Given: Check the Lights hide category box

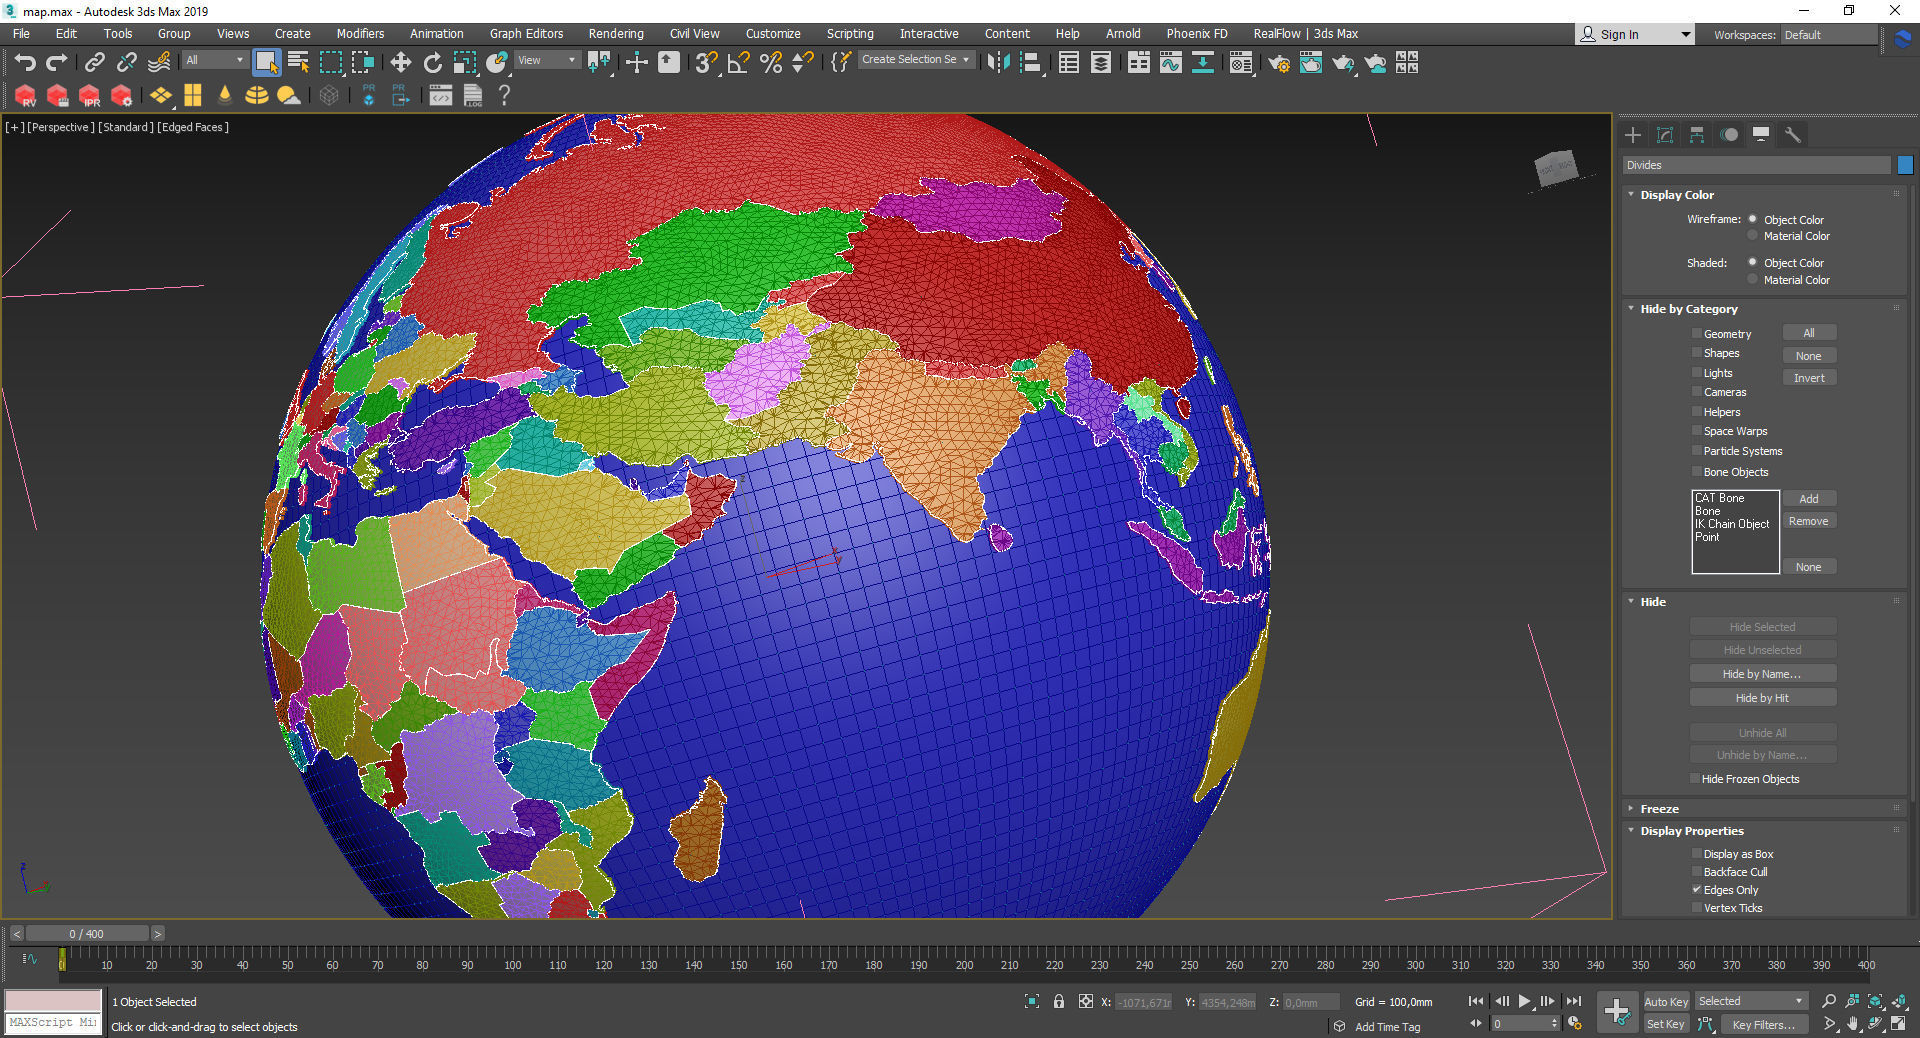Looking at the screenshot, I should tap(1697, 373).
